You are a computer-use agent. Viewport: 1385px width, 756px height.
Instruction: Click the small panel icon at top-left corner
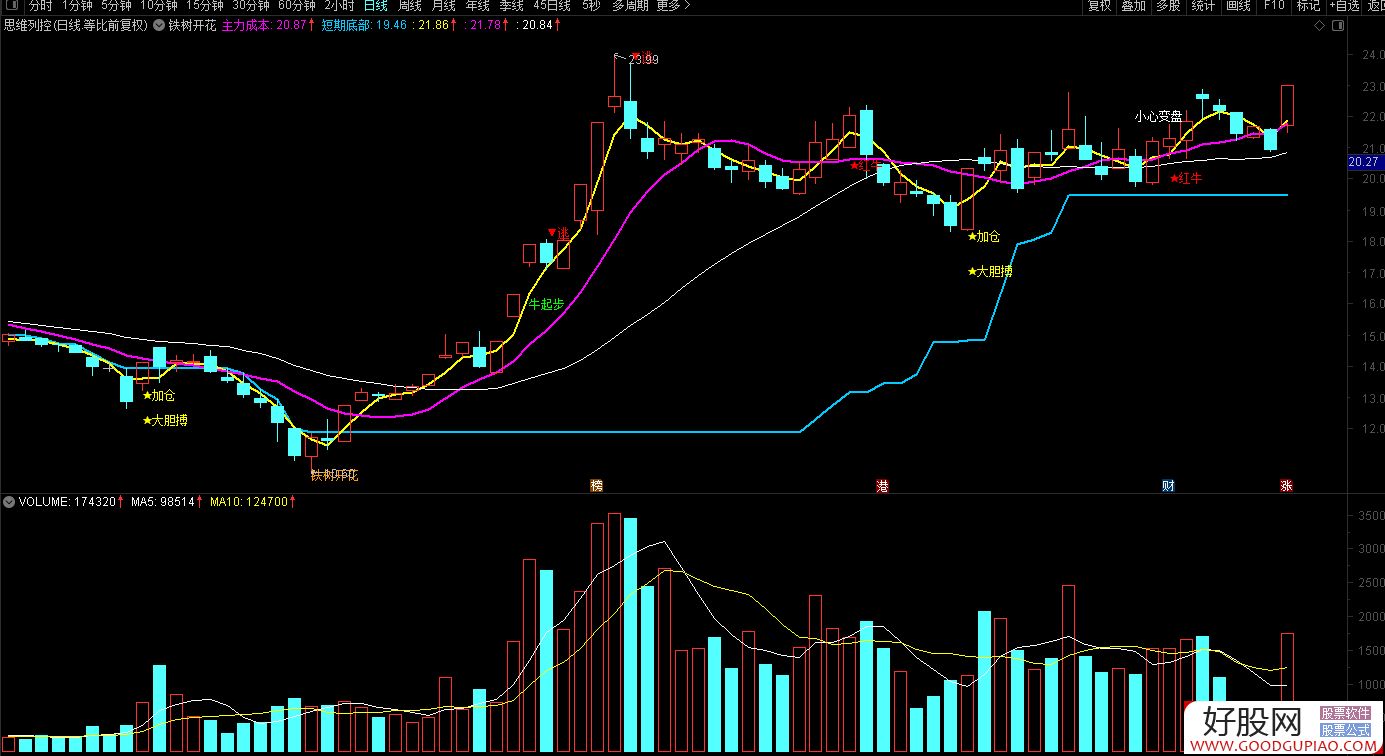tap(10, 6)
